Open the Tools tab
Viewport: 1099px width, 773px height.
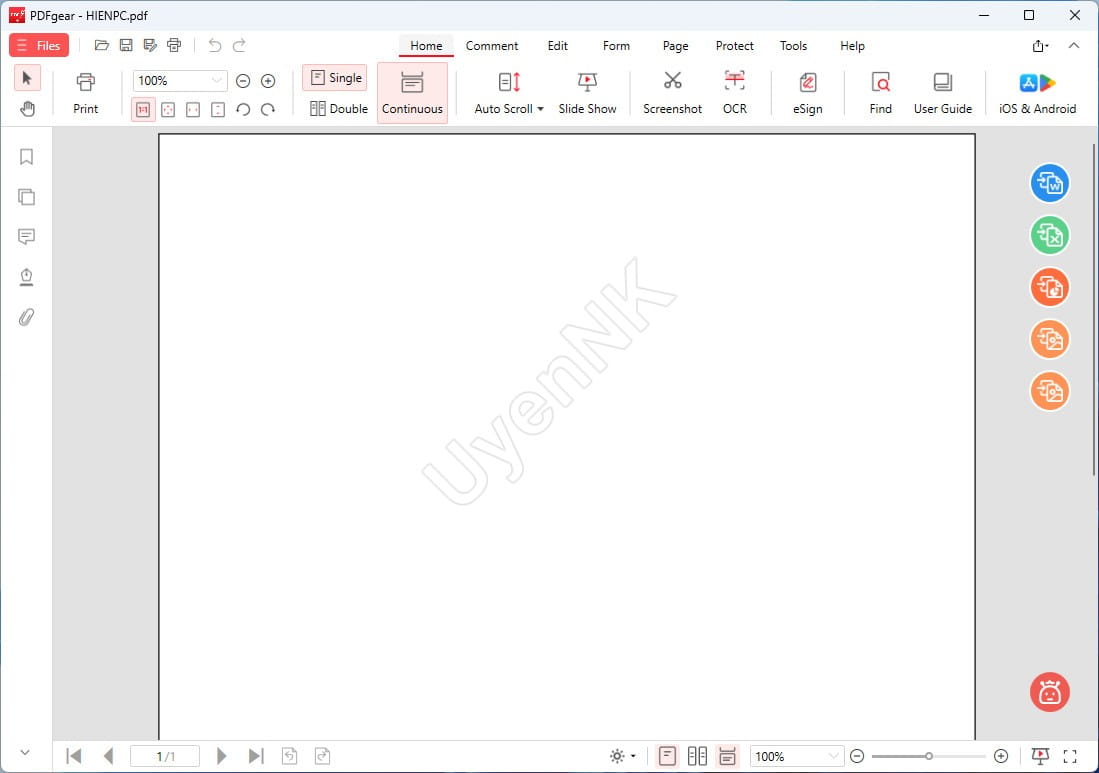pyautogui.click(x=793, y=46)
